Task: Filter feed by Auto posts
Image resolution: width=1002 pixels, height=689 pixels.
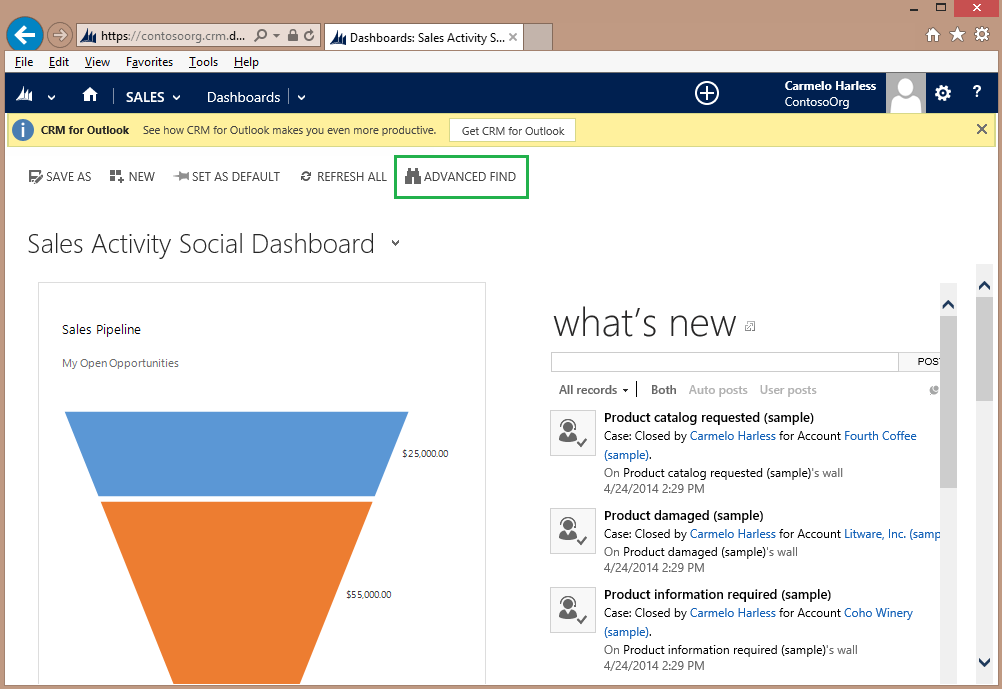Action: pos(717,390)
